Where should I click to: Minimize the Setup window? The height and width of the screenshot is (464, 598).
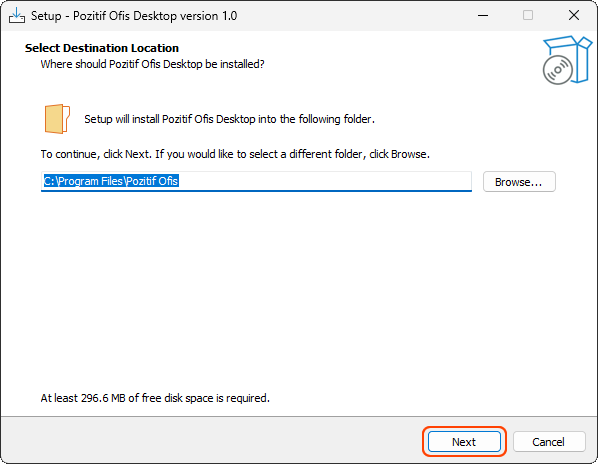pyautogui.click(x=483, y=16)
